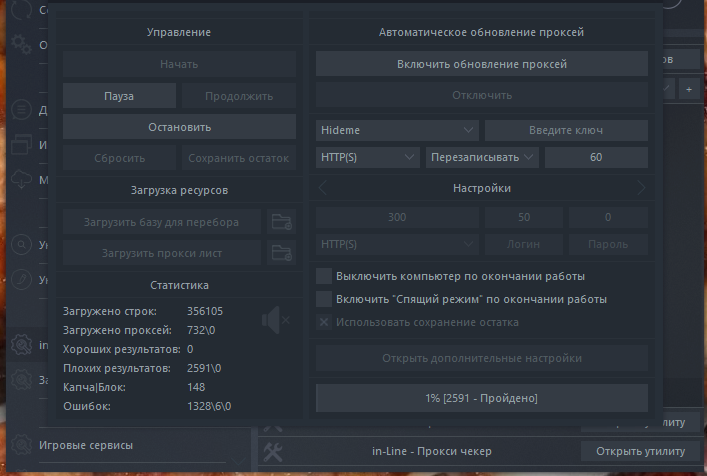Click the cloud download icon in left sidebar
The height and width of the screenshot is (476, 707).
[x=21, y=179]
